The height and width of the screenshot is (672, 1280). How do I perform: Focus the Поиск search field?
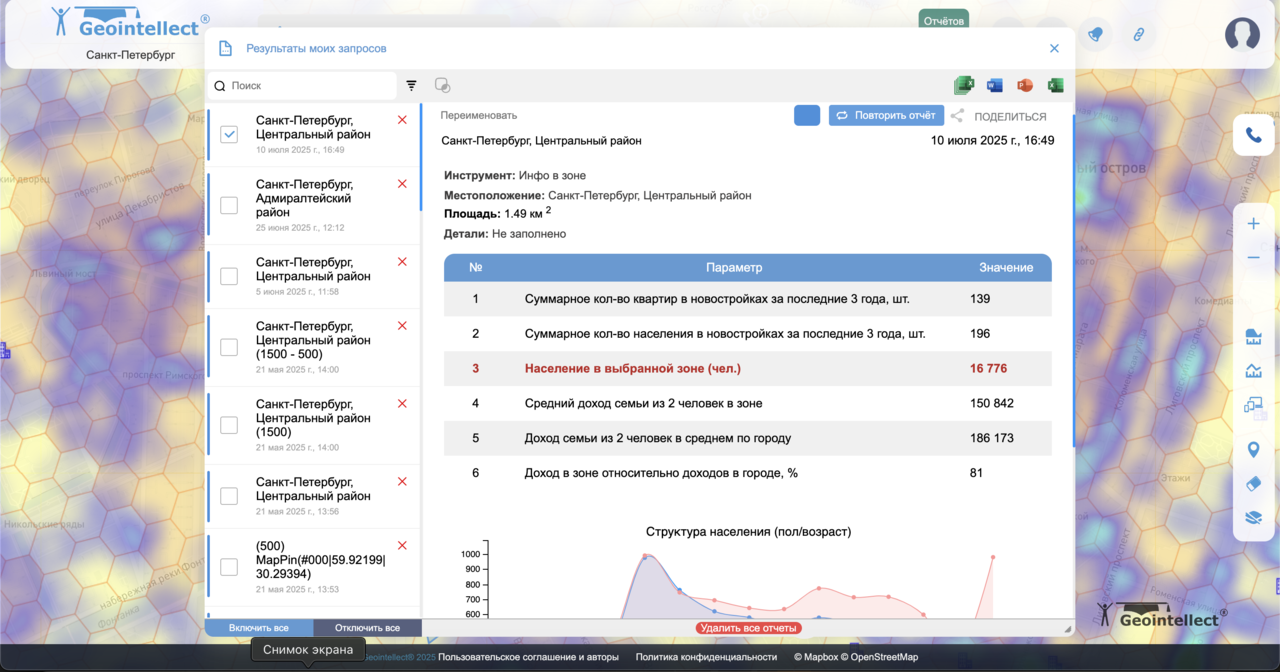[x=310, y=86]
